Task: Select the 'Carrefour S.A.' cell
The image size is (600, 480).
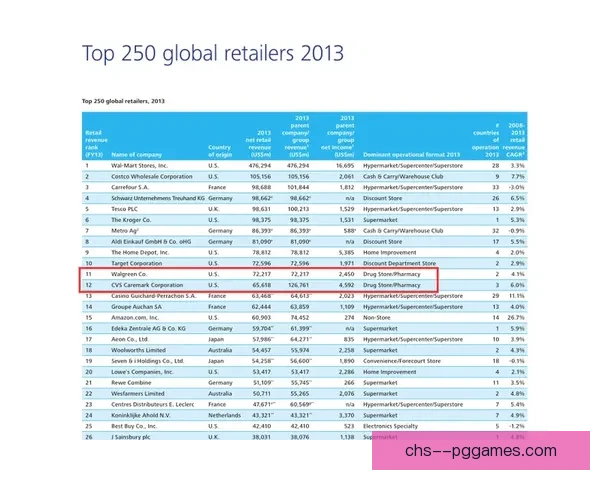Action: tap(130, 187)
